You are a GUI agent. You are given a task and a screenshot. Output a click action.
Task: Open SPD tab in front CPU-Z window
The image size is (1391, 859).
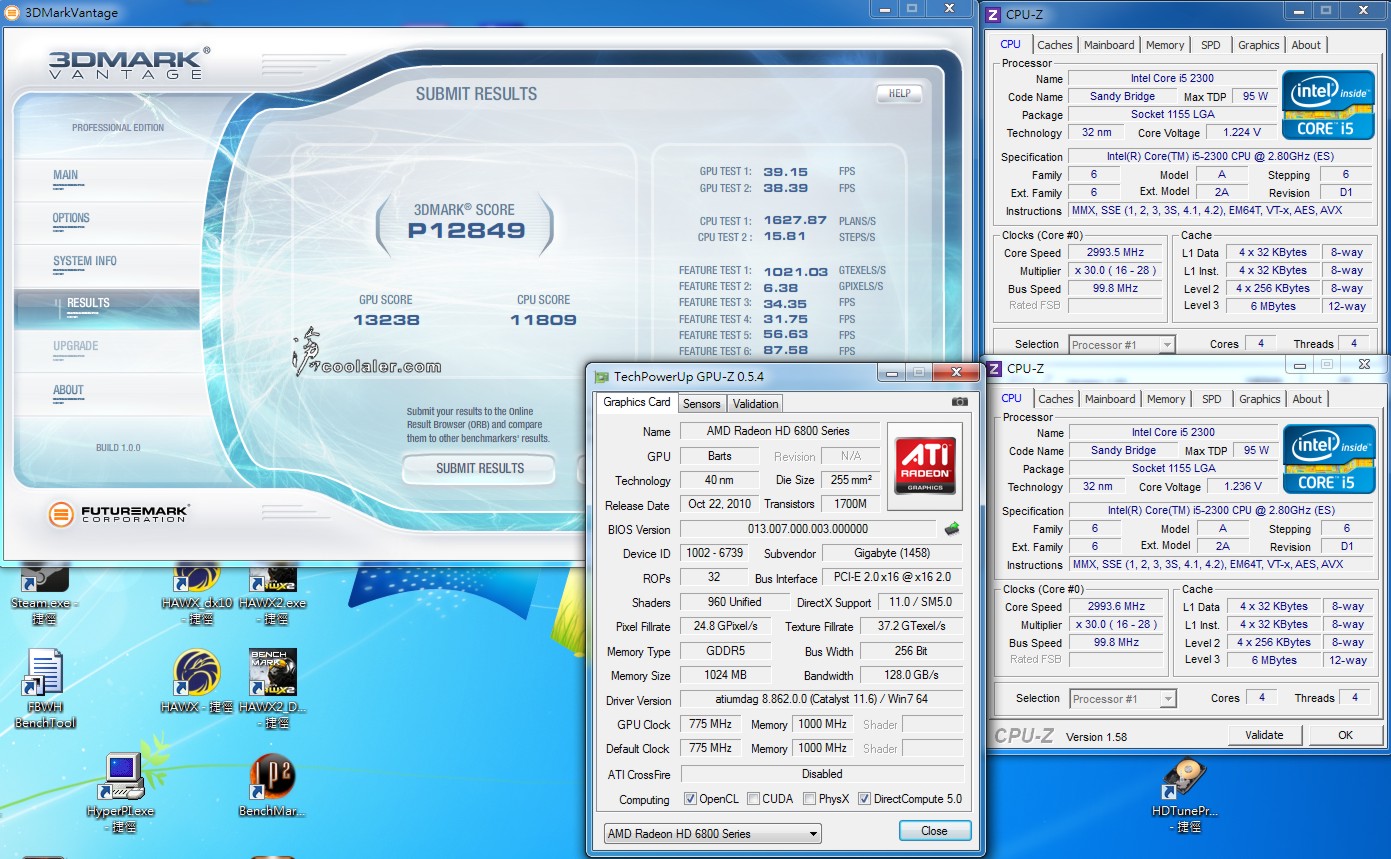coord(1211,399)
